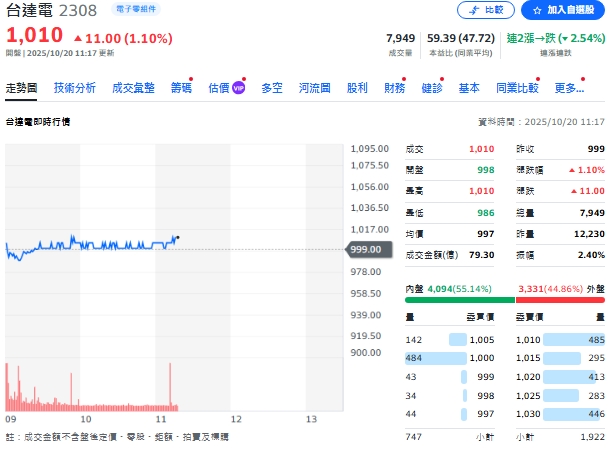Open the 籌碼 tab

(181, 88)
